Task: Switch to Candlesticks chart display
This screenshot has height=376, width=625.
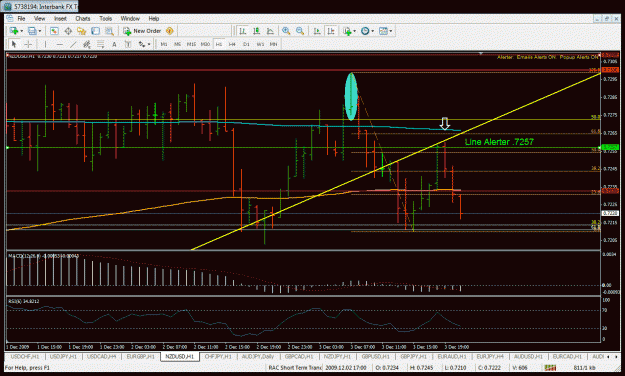Action: (x=256, y=31)
